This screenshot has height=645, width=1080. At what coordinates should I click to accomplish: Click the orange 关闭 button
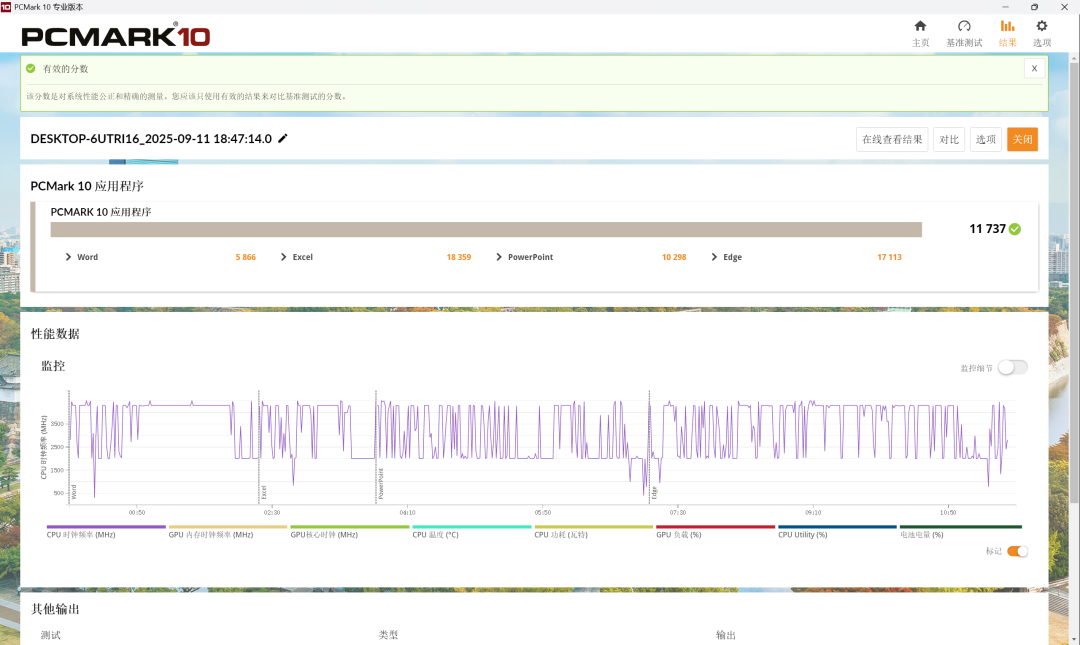(1022, 139)
